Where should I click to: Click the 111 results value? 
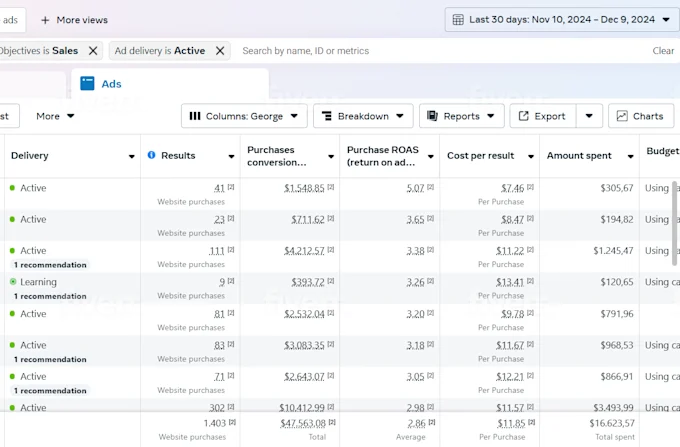point(217,251)
